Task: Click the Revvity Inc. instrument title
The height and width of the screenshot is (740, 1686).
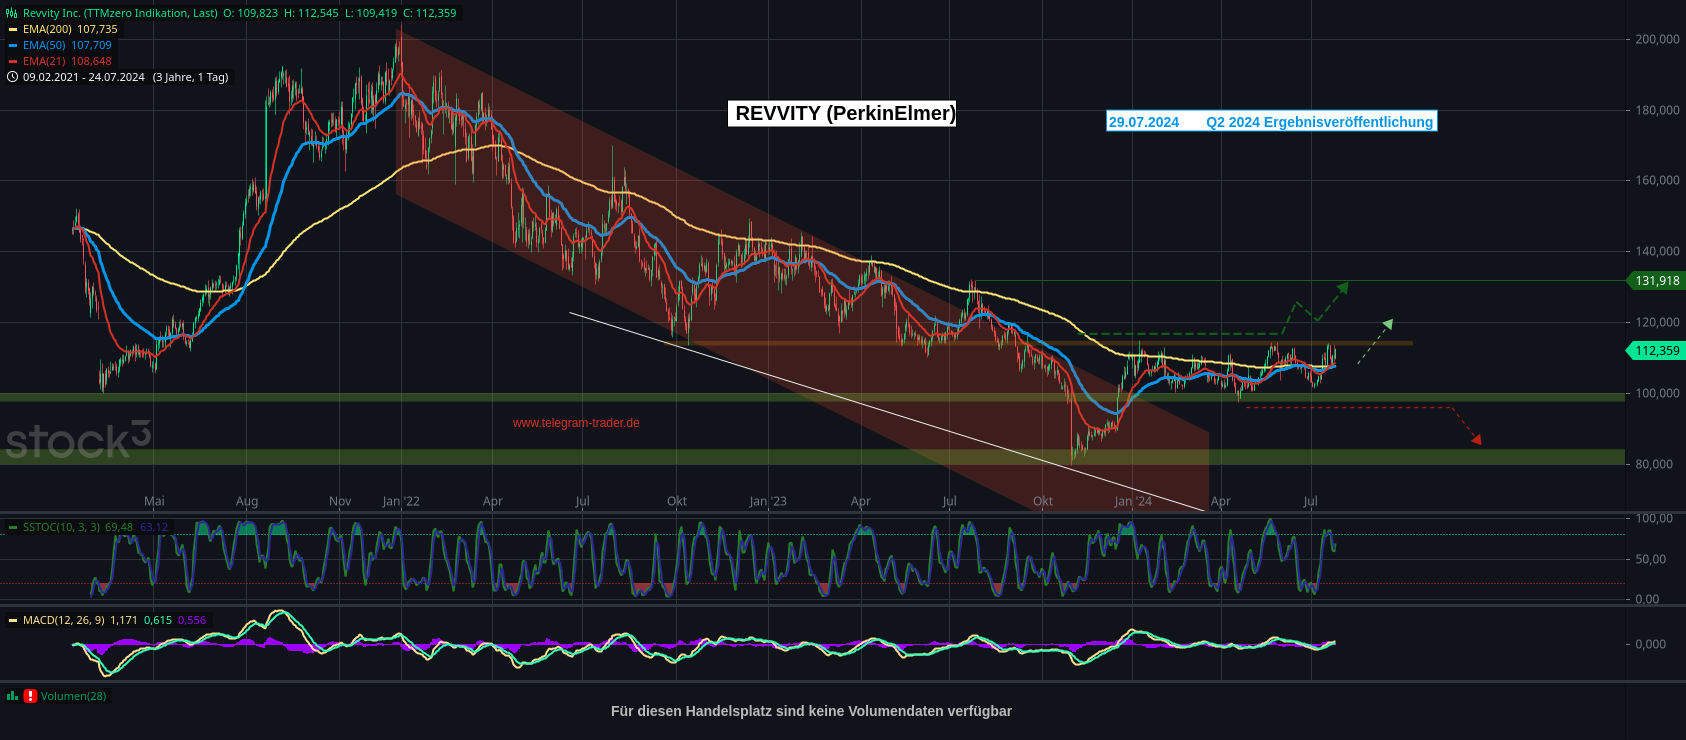Action: pyautogui.click(x=120, y=13)
